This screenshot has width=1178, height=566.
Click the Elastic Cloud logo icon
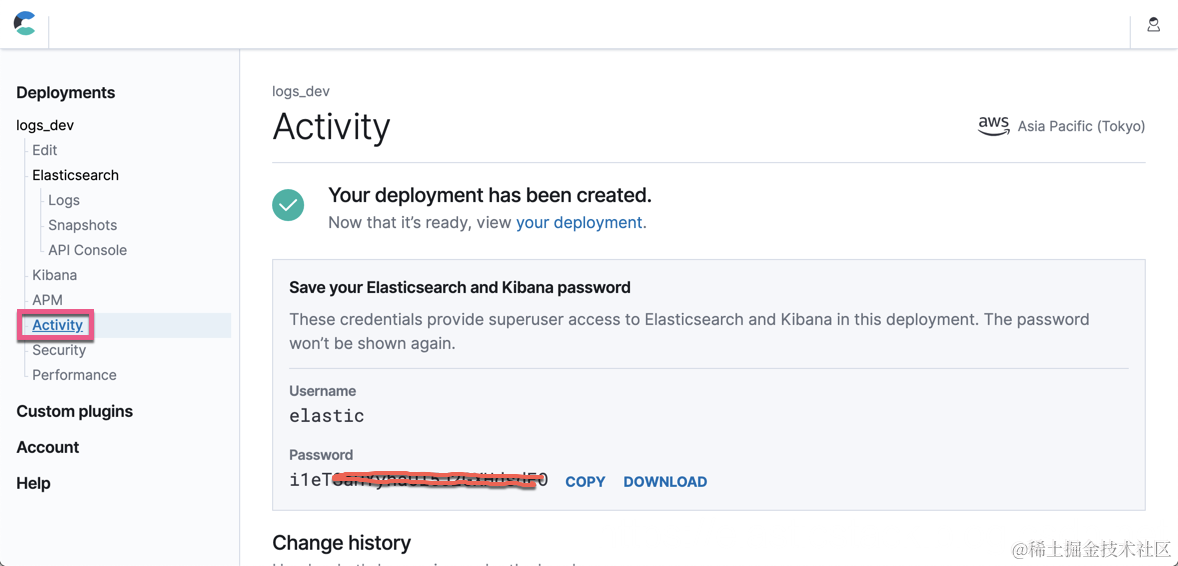[x=25, y=24]
